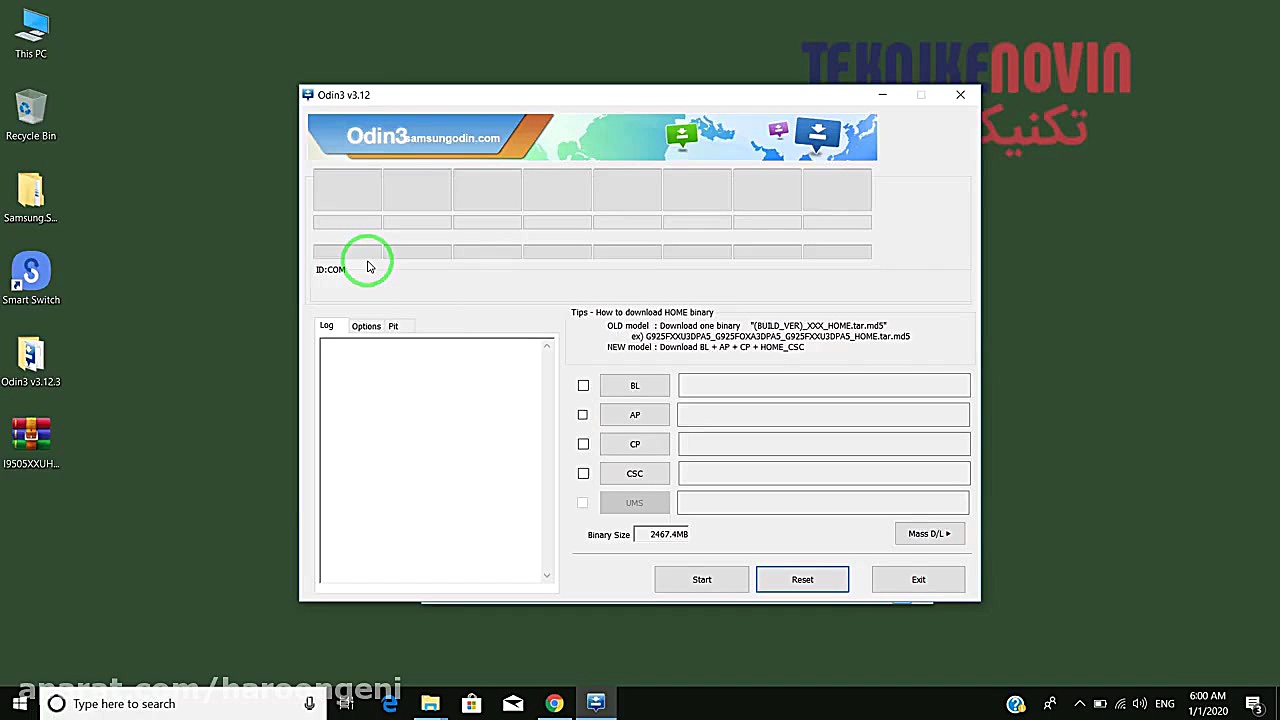The width and height of the screenshot is (1280, 720).
Task: Click the Log text area
Action: 431,460
